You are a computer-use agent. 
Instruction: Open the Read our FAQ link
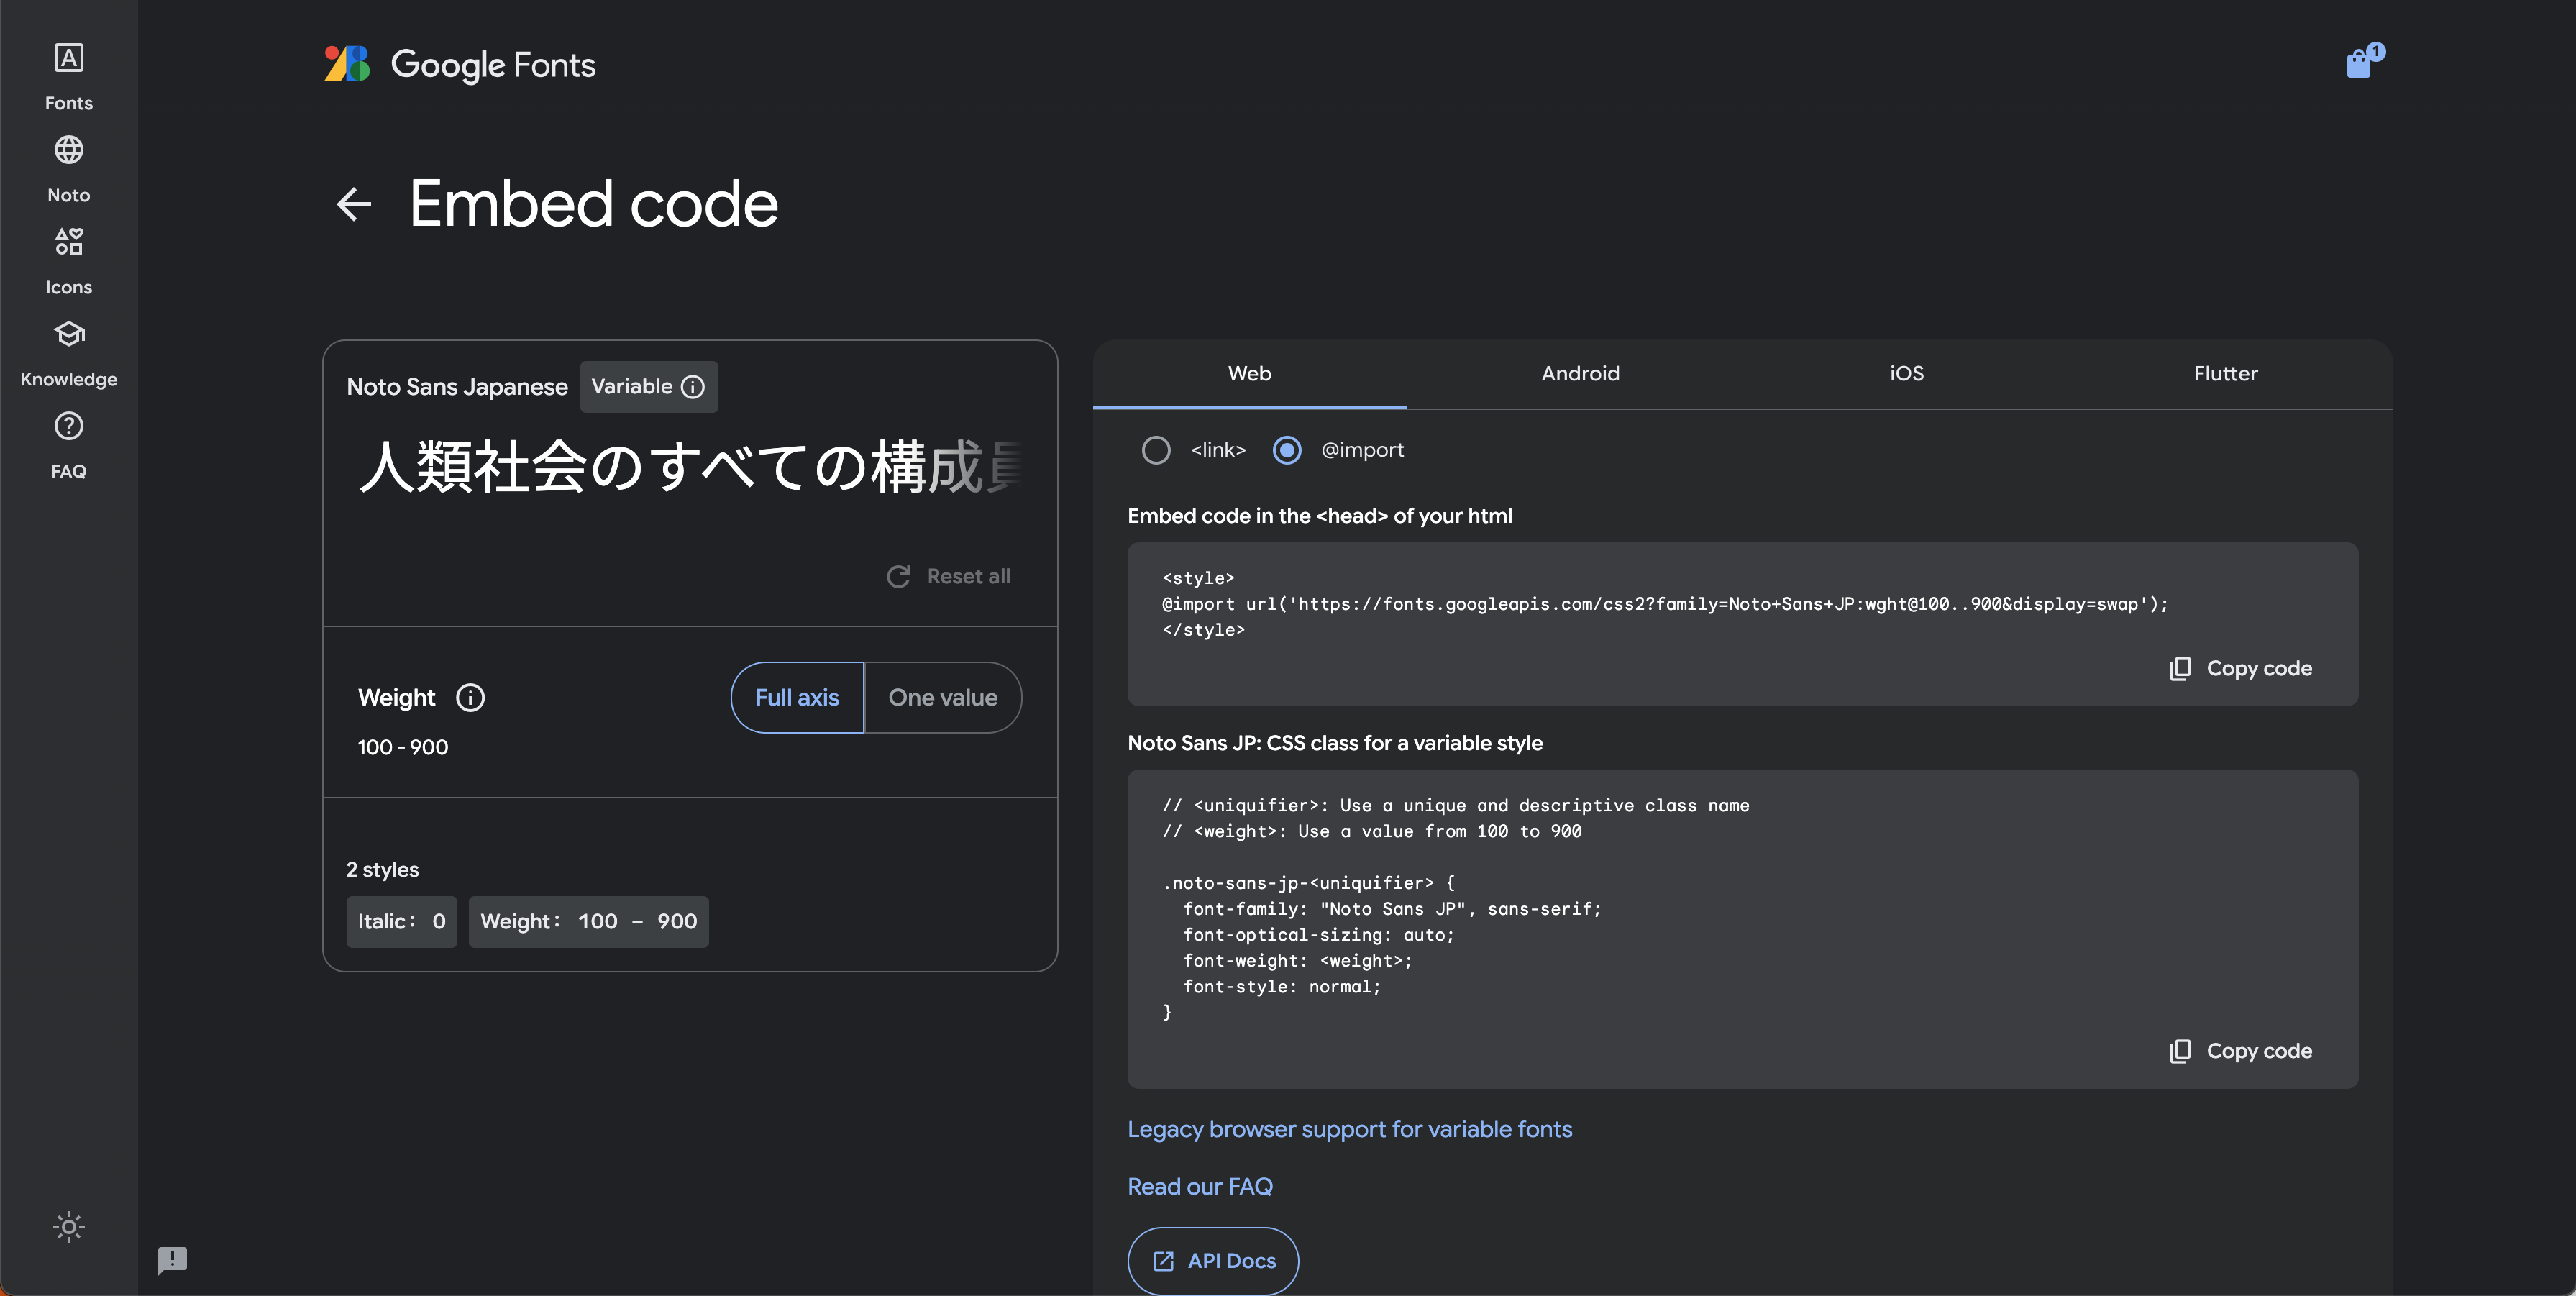point(1200,1187)
